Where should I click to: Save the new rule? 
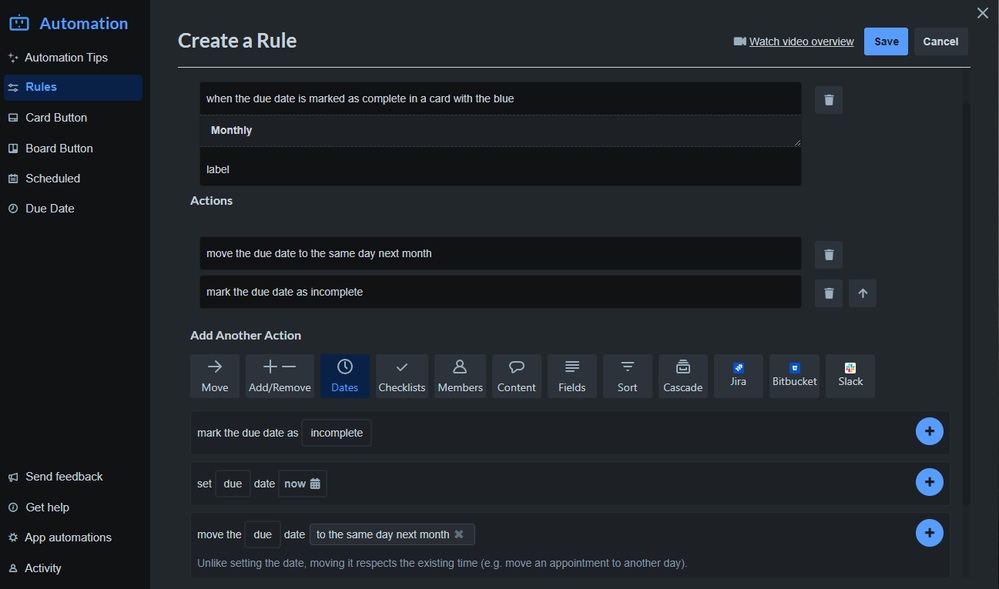coord(885,41)
